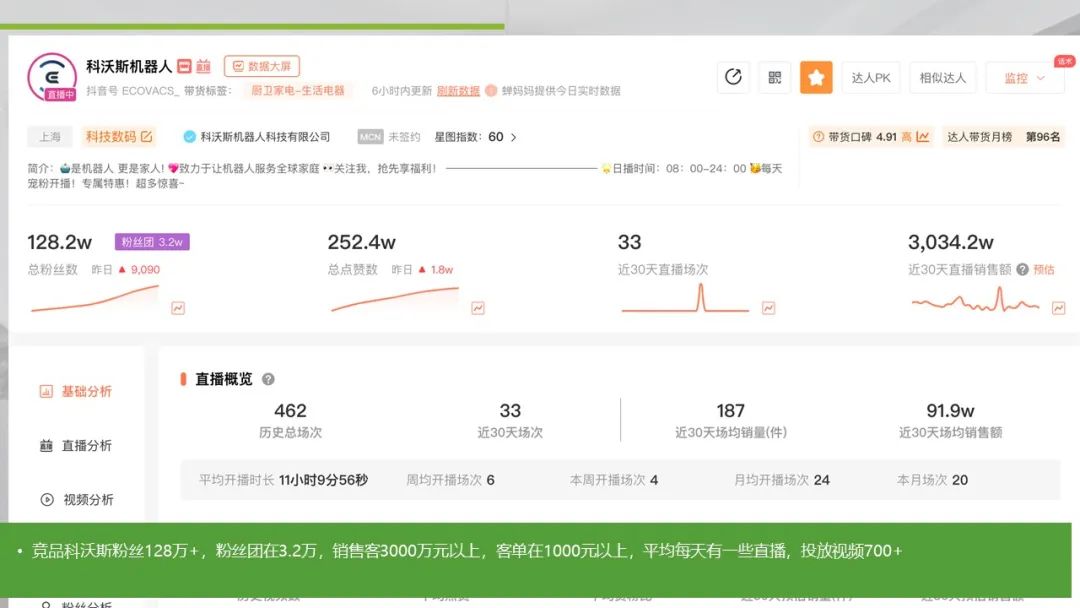
Task: Expand the 星图指数 60 arrow
Action: [513, 137]
